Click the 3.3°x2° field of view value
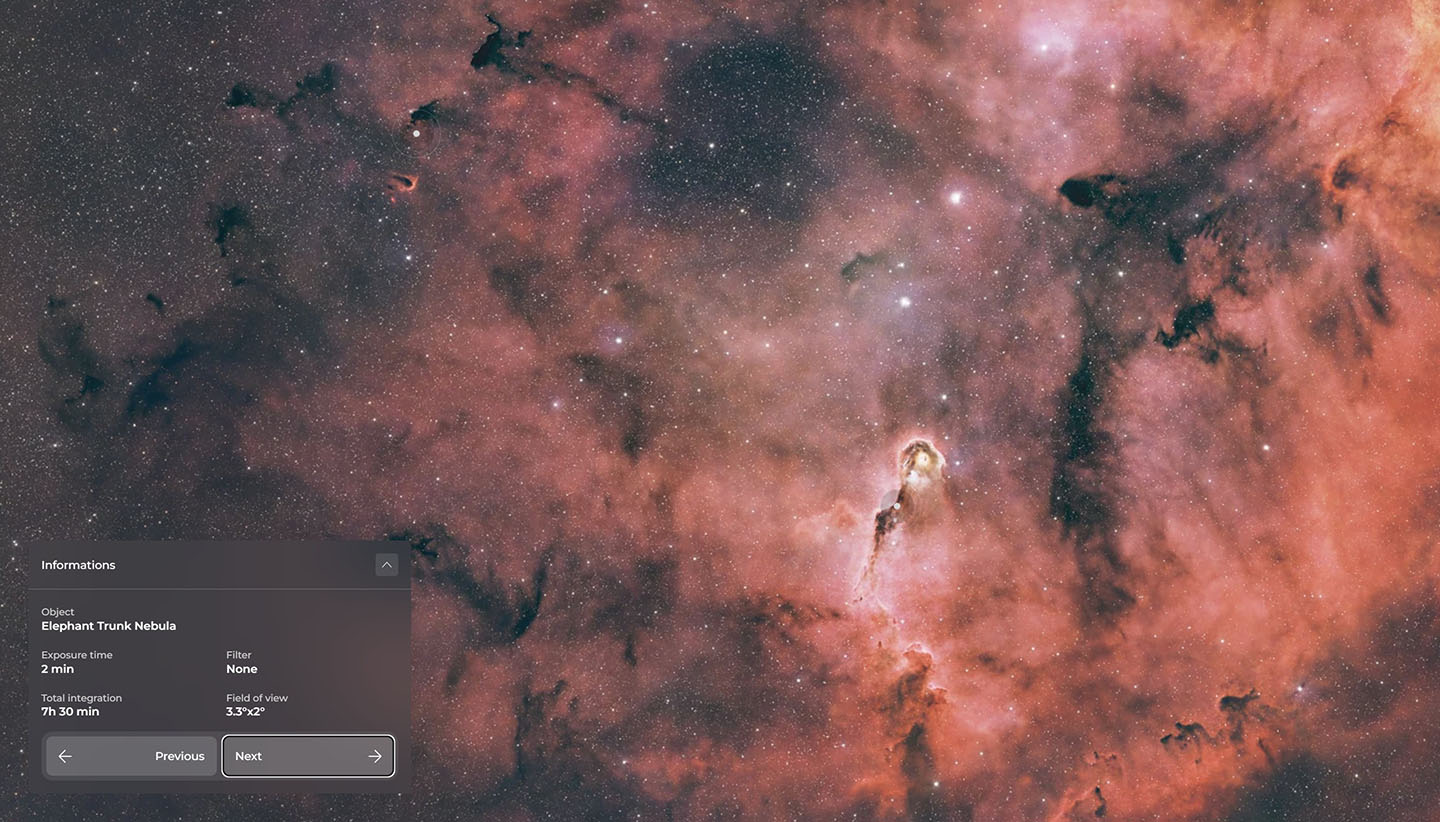Screen dimensions: 1440x822 [x=245, y=712]
